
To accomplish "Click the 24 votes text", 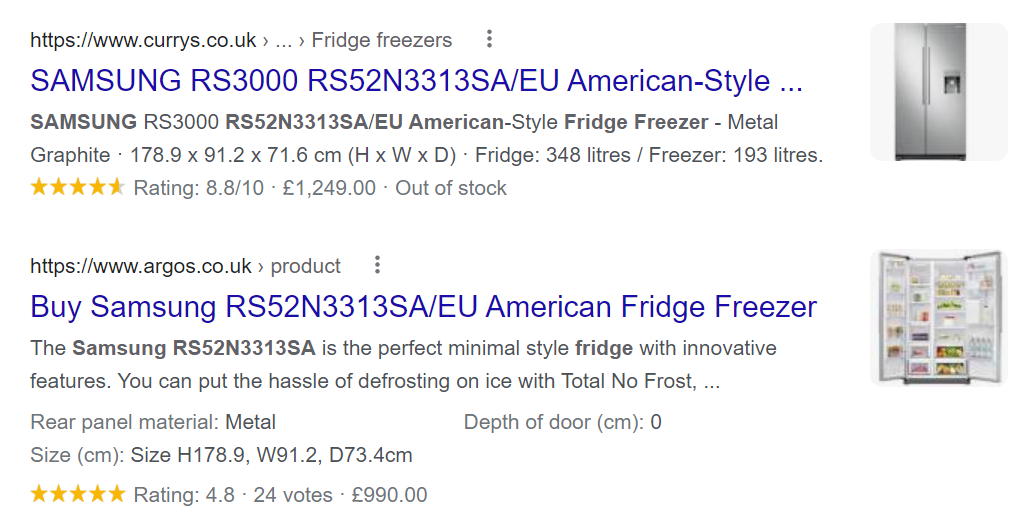I will pos(292,495).
